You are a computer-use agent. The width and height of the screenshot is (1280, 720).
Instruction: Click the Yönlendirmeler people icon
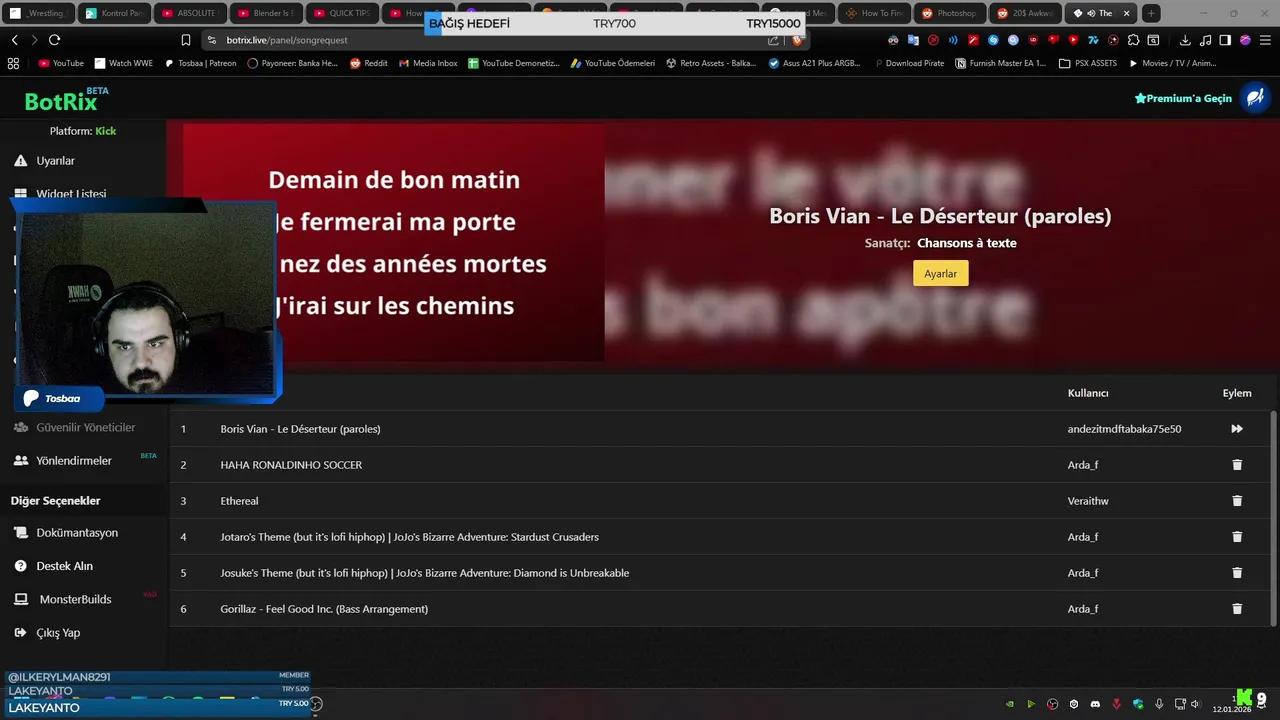[20, 460]
